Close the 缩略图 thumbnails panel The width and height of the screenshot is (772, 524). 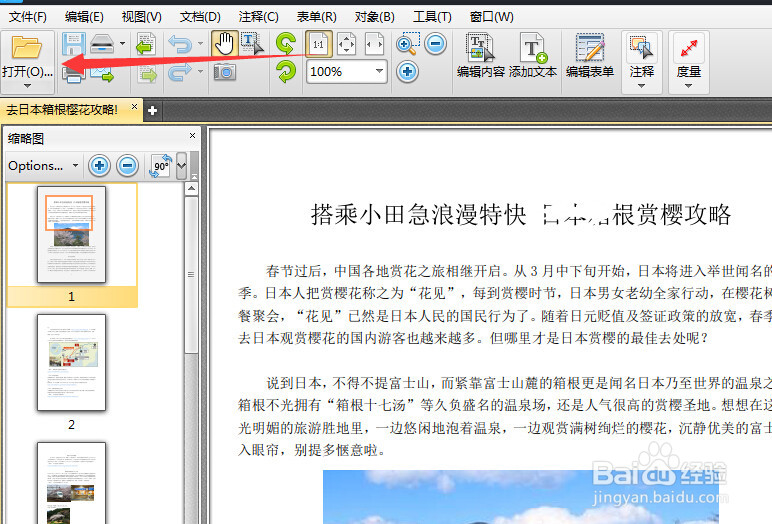[193, 135]
